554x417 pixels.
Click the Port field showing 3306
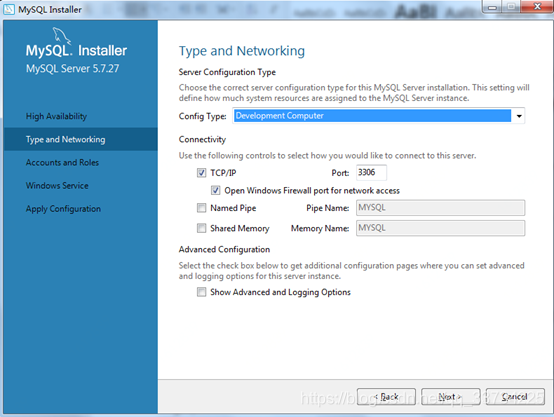coord(371,172)
